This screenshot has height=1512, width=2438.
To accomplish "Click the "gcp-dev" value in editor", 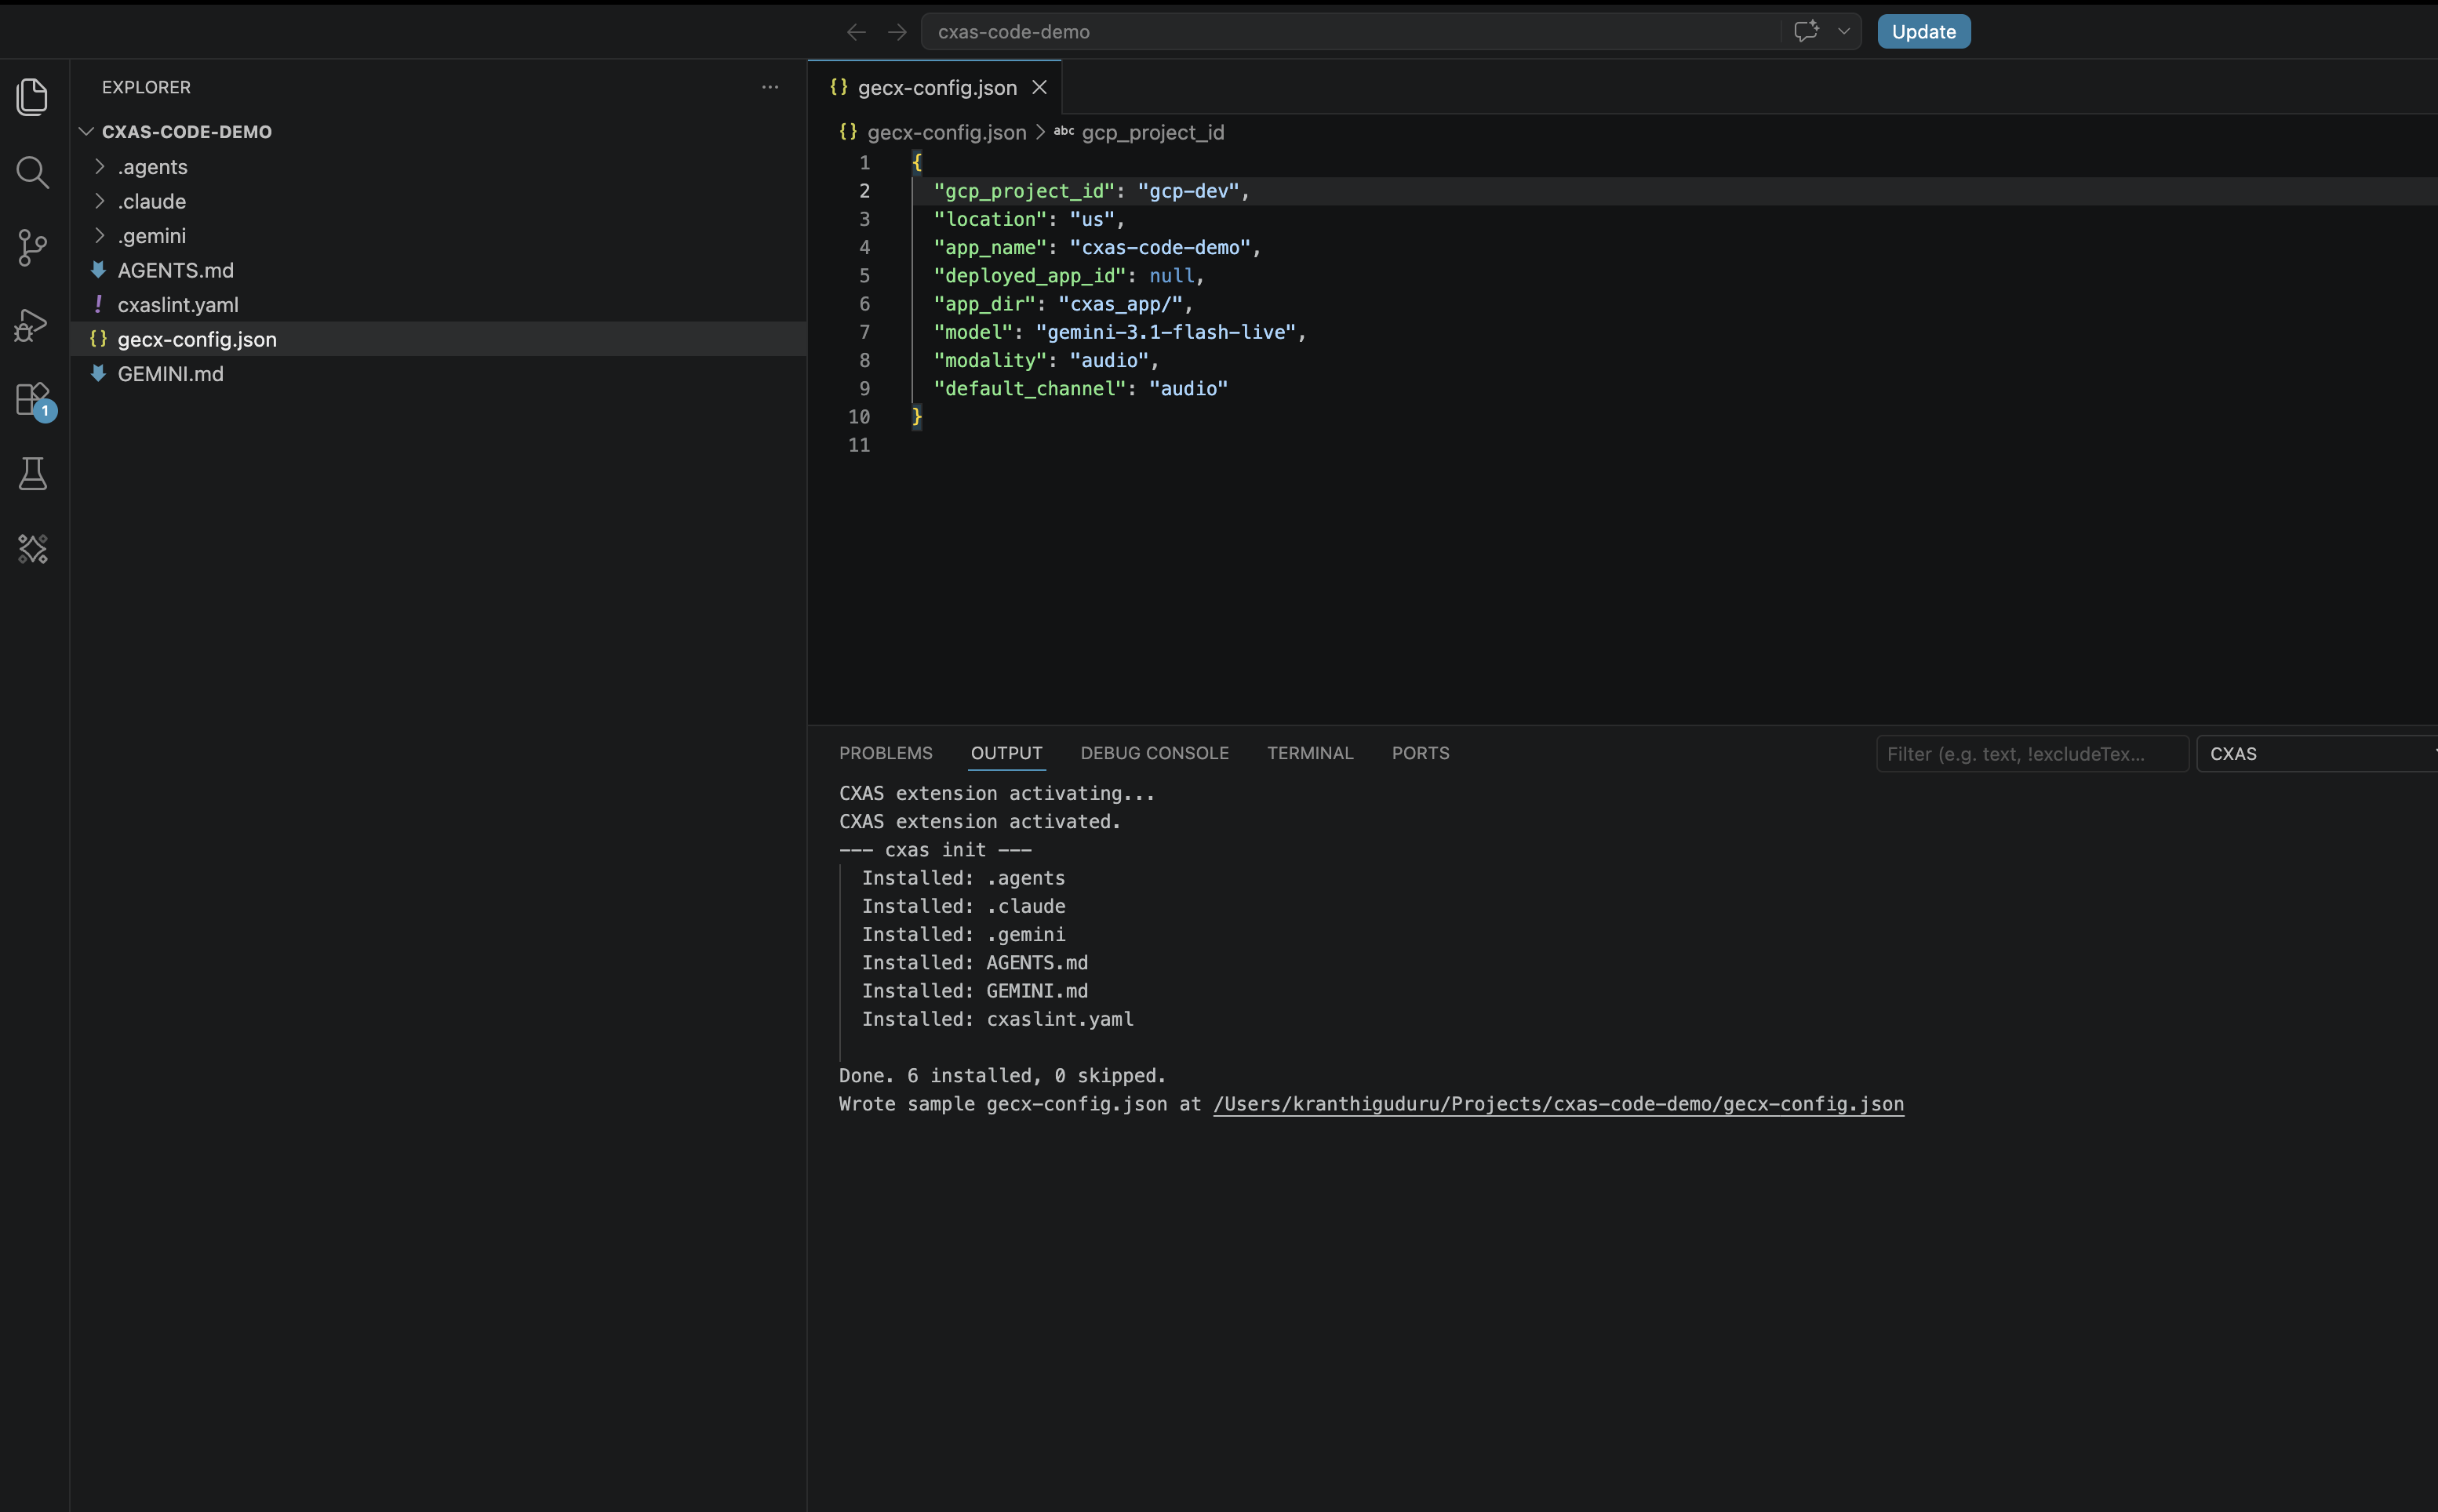I will click(x=1188, y=191).
